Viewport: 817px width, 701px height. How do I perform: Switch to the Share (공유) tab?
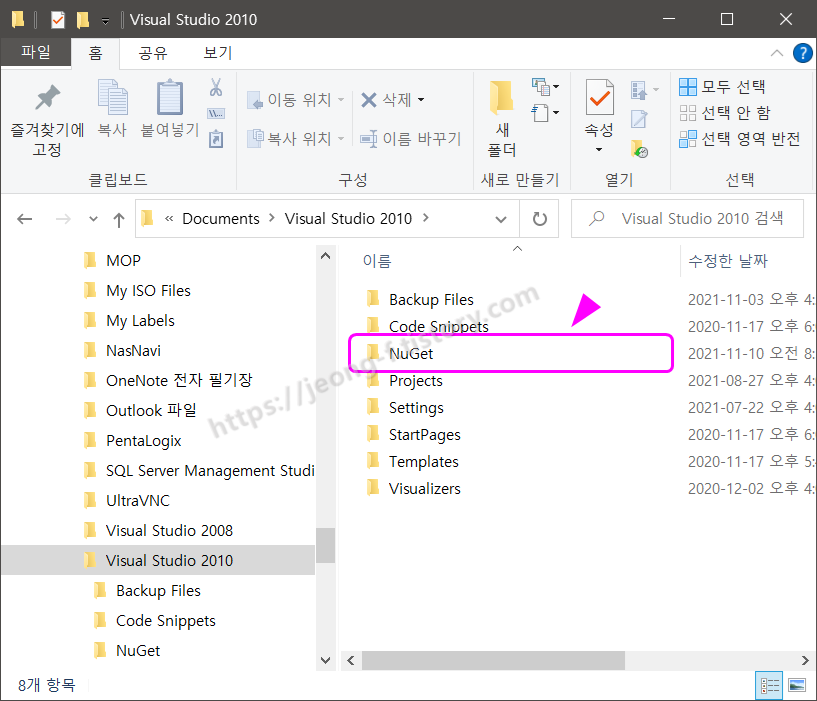(153, 53)
